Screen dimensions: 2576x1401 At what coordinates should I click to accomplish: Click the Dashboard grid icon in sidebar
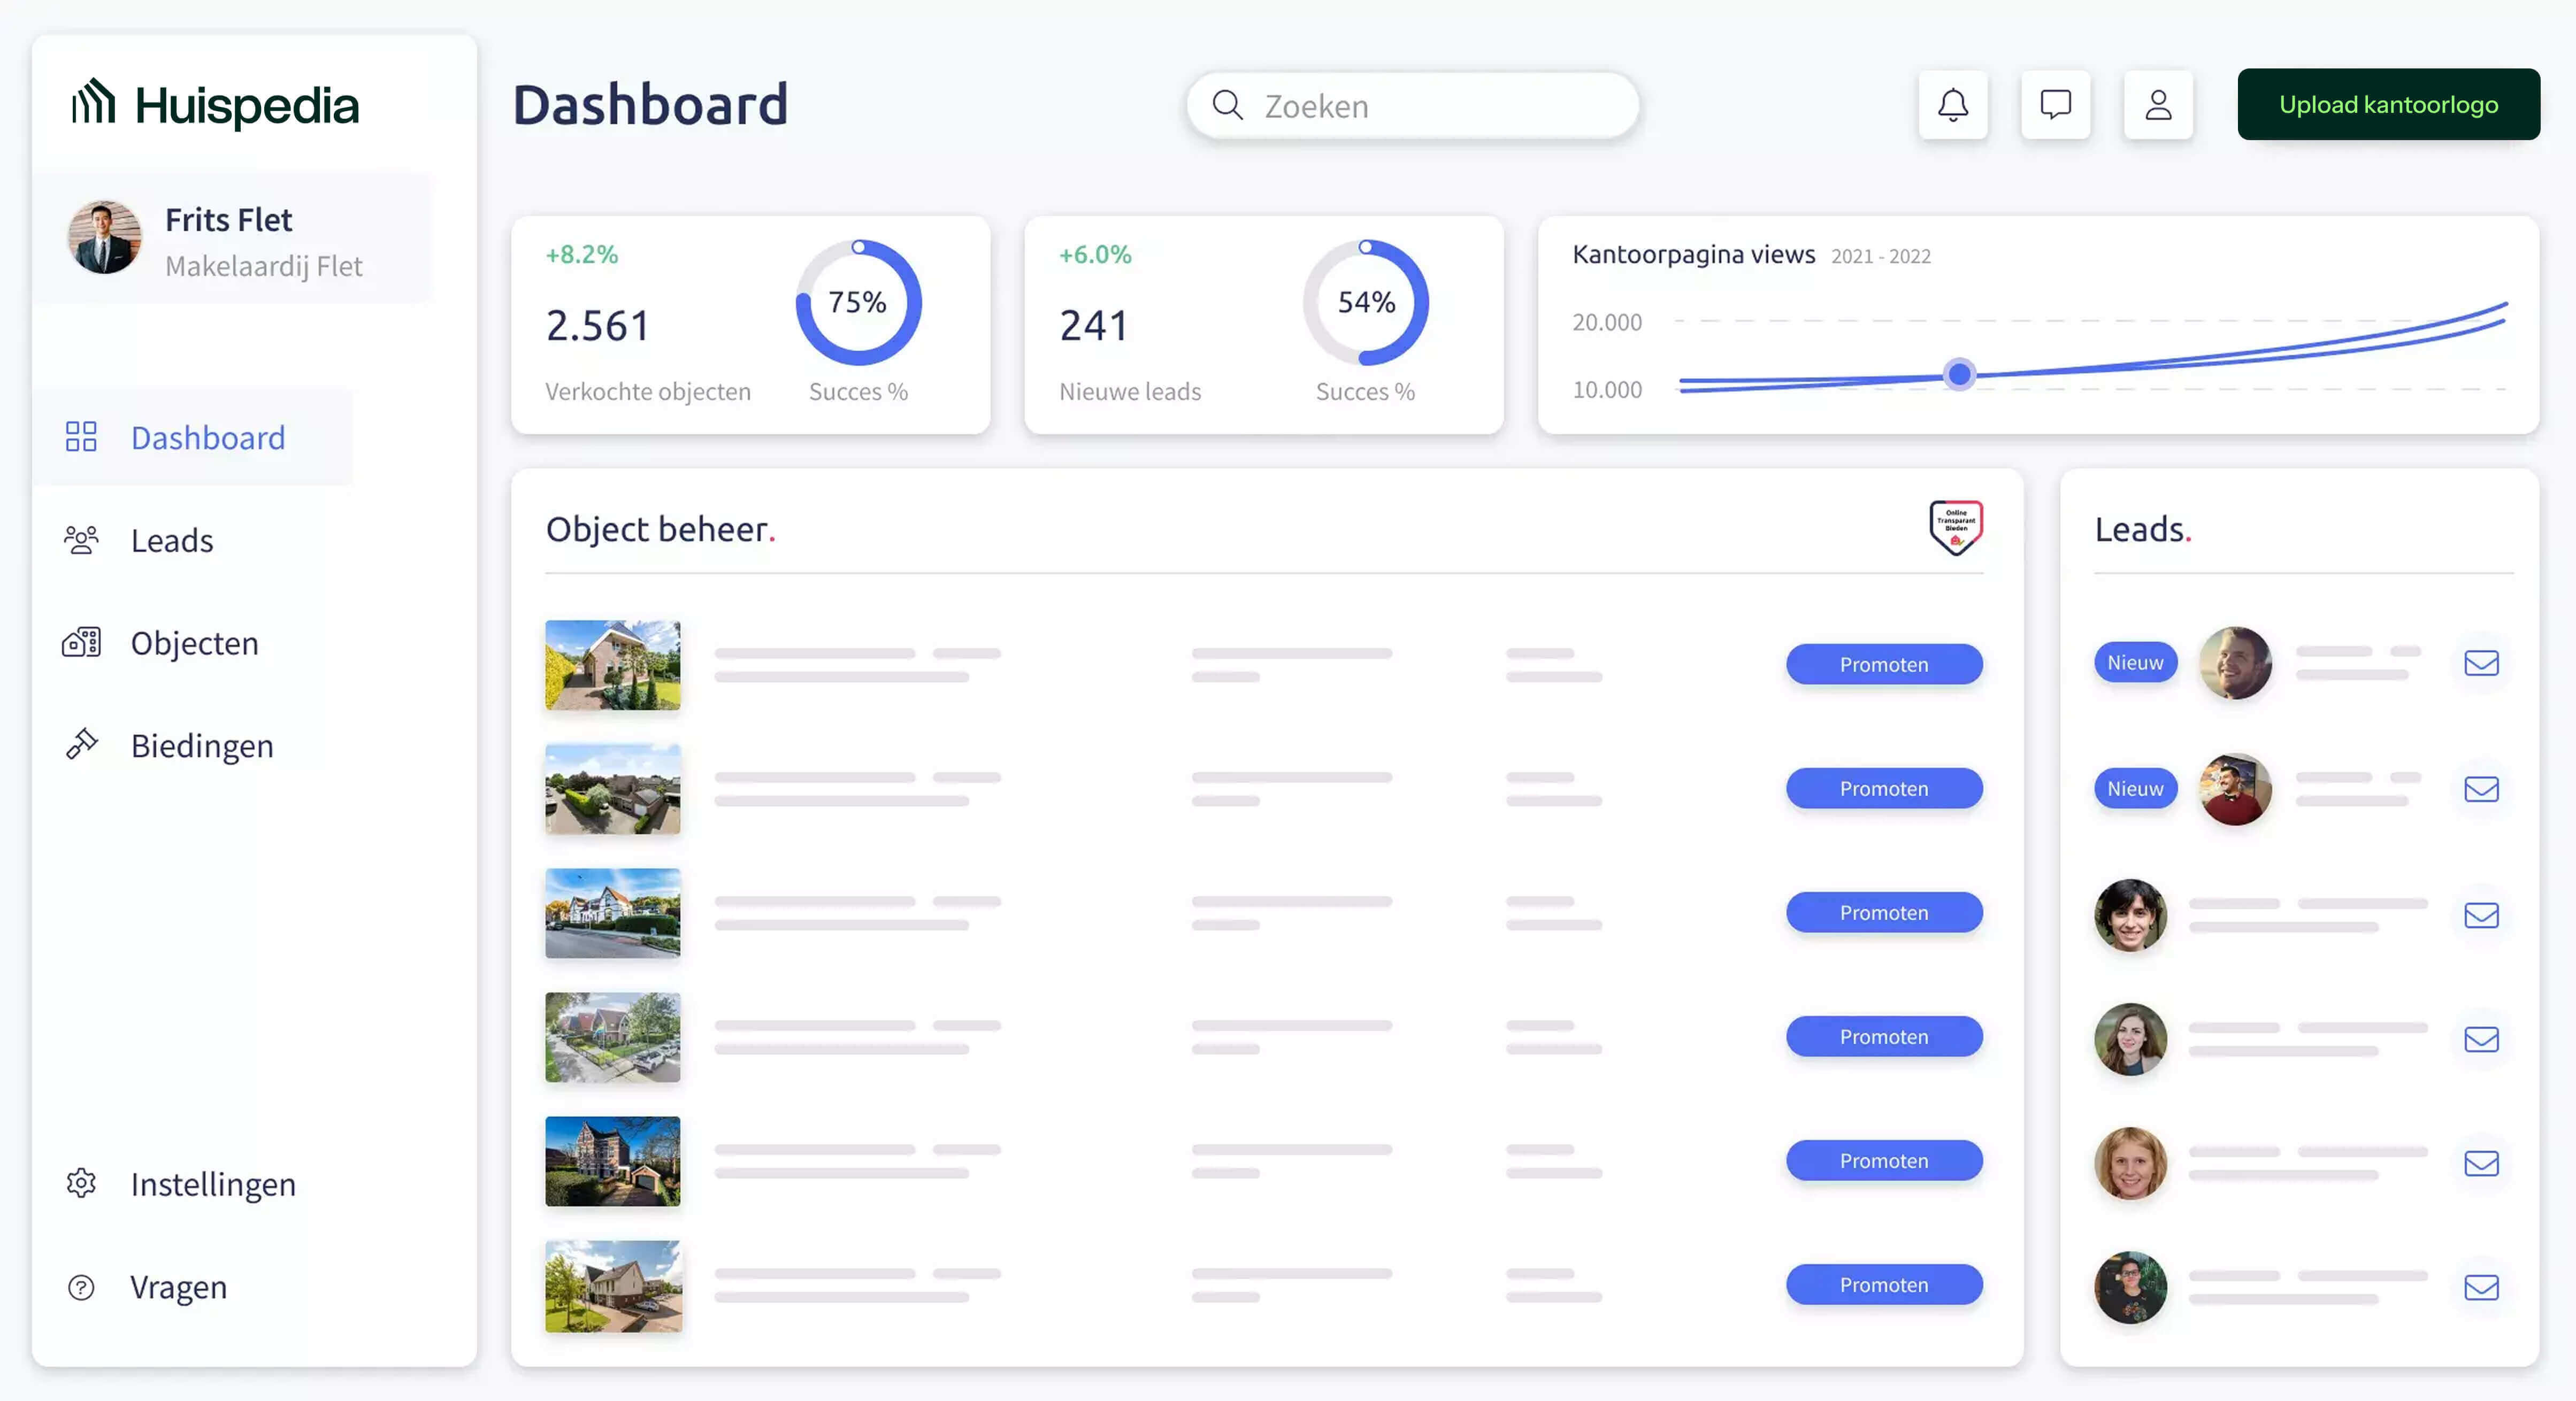[81, 437]
